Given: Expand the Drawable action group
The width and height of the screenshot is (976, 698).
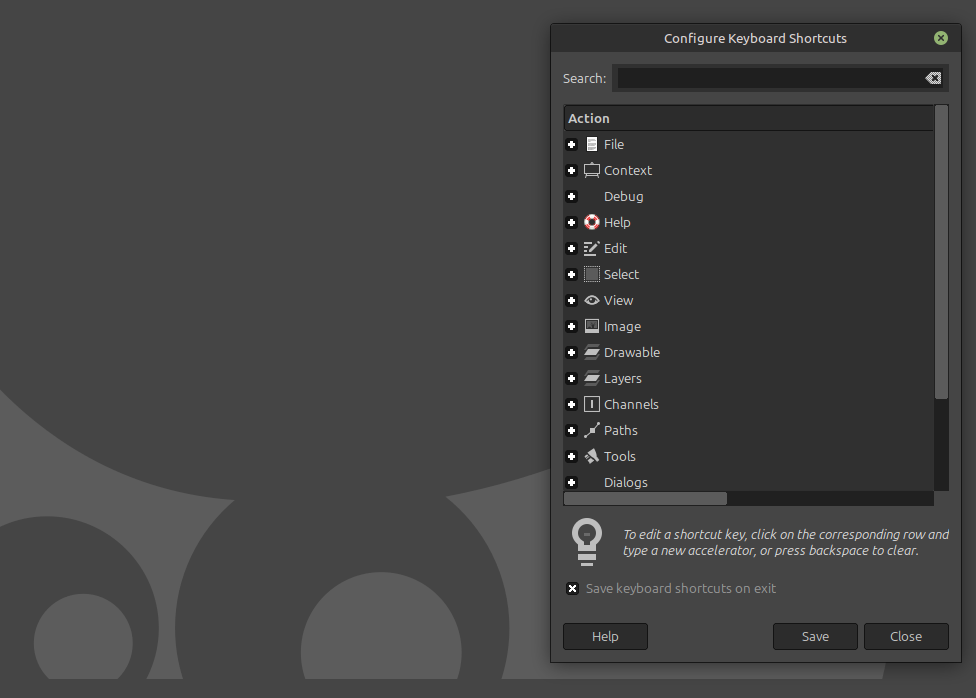Looking at the screenshot, I should tap(571, 352).
